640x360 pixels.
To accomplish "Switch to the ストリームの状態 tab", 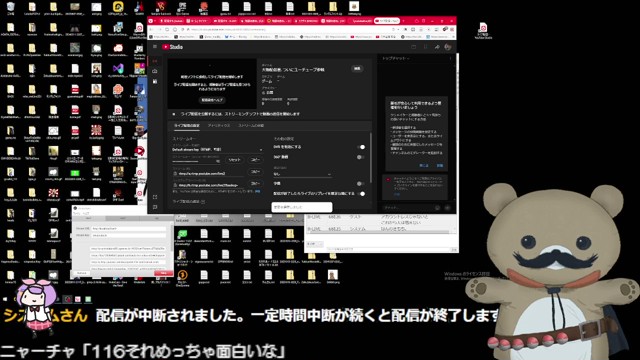I will tap(251, 126).
